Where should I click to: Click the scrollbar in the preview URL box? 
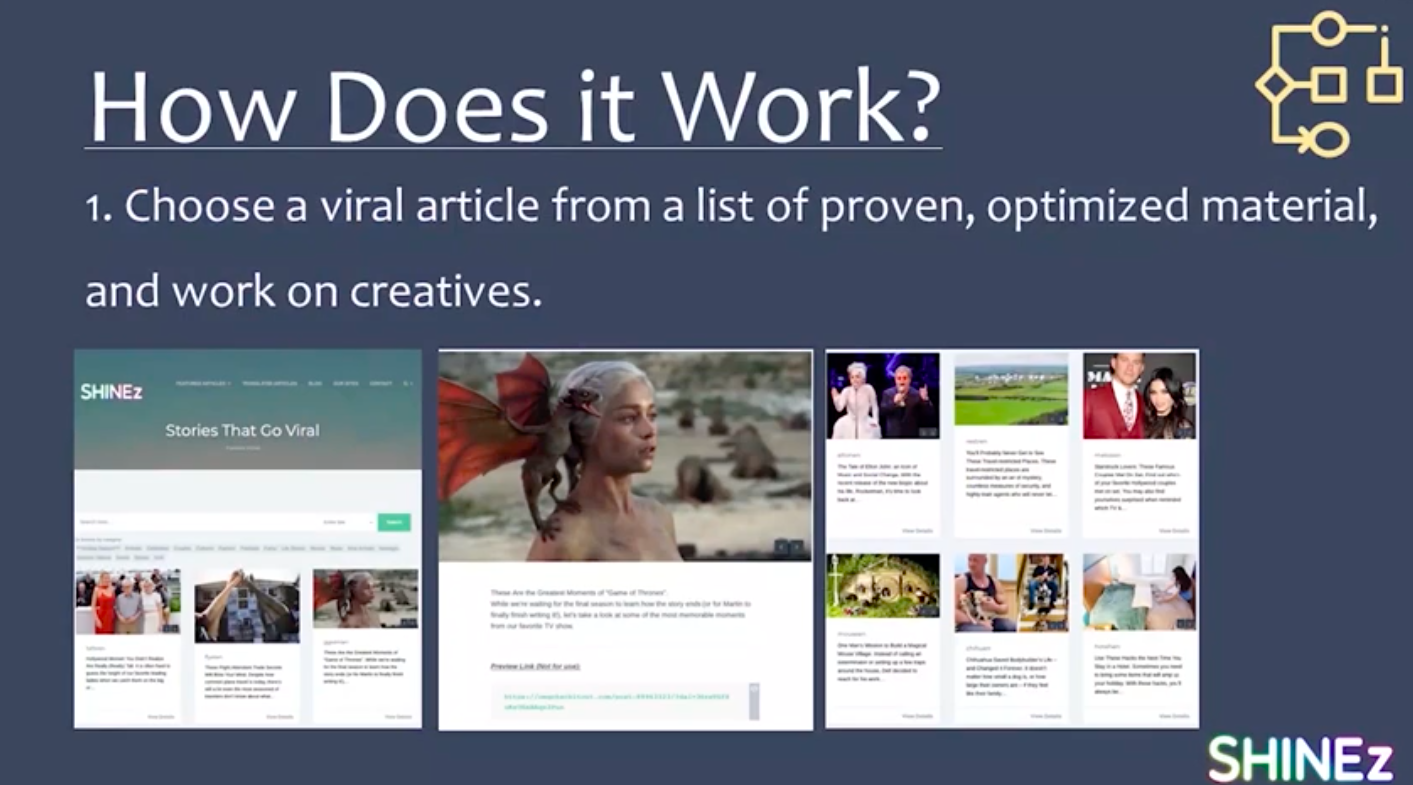pos(754,701)
